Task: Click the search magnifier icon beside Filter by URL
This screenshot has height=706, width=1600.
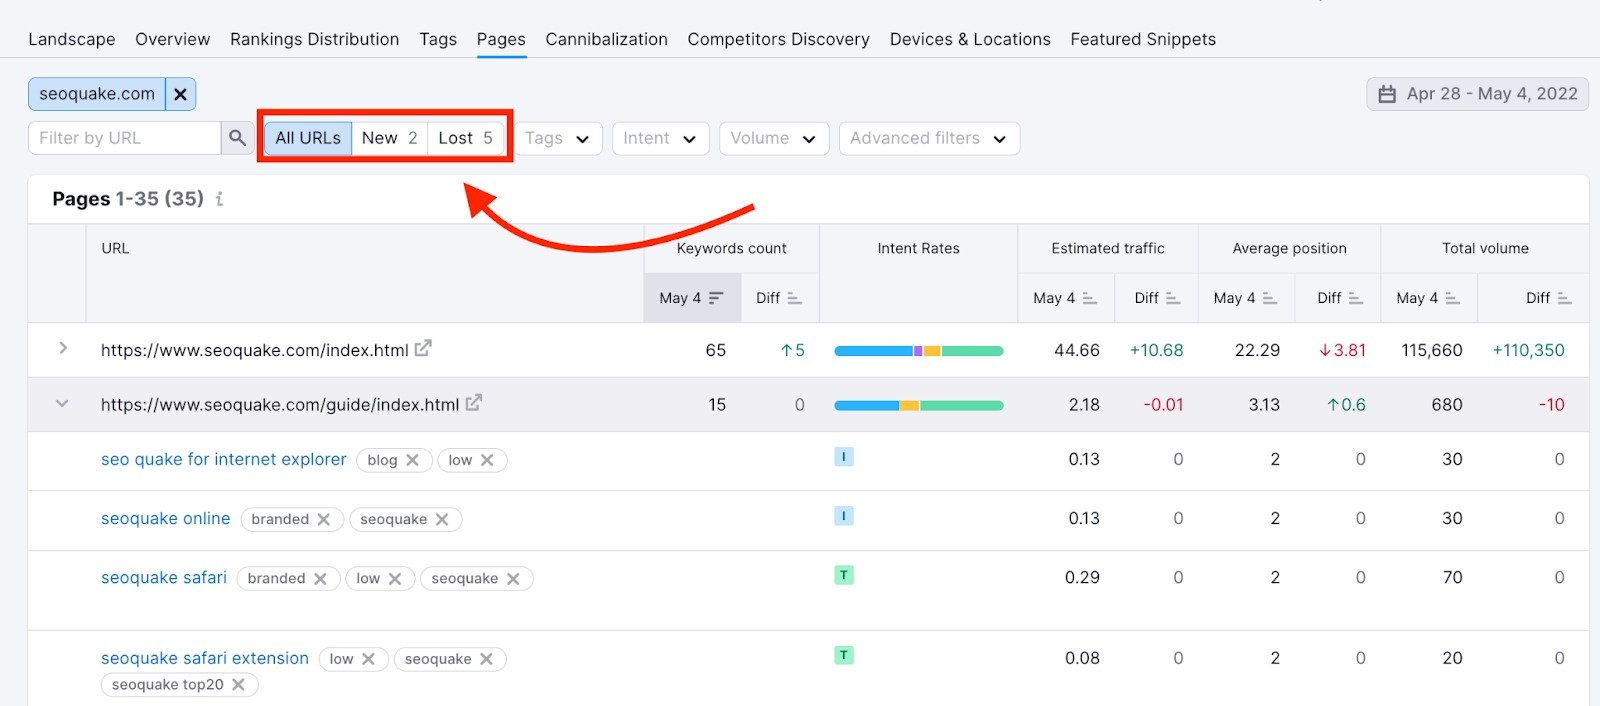Action: 237,138
